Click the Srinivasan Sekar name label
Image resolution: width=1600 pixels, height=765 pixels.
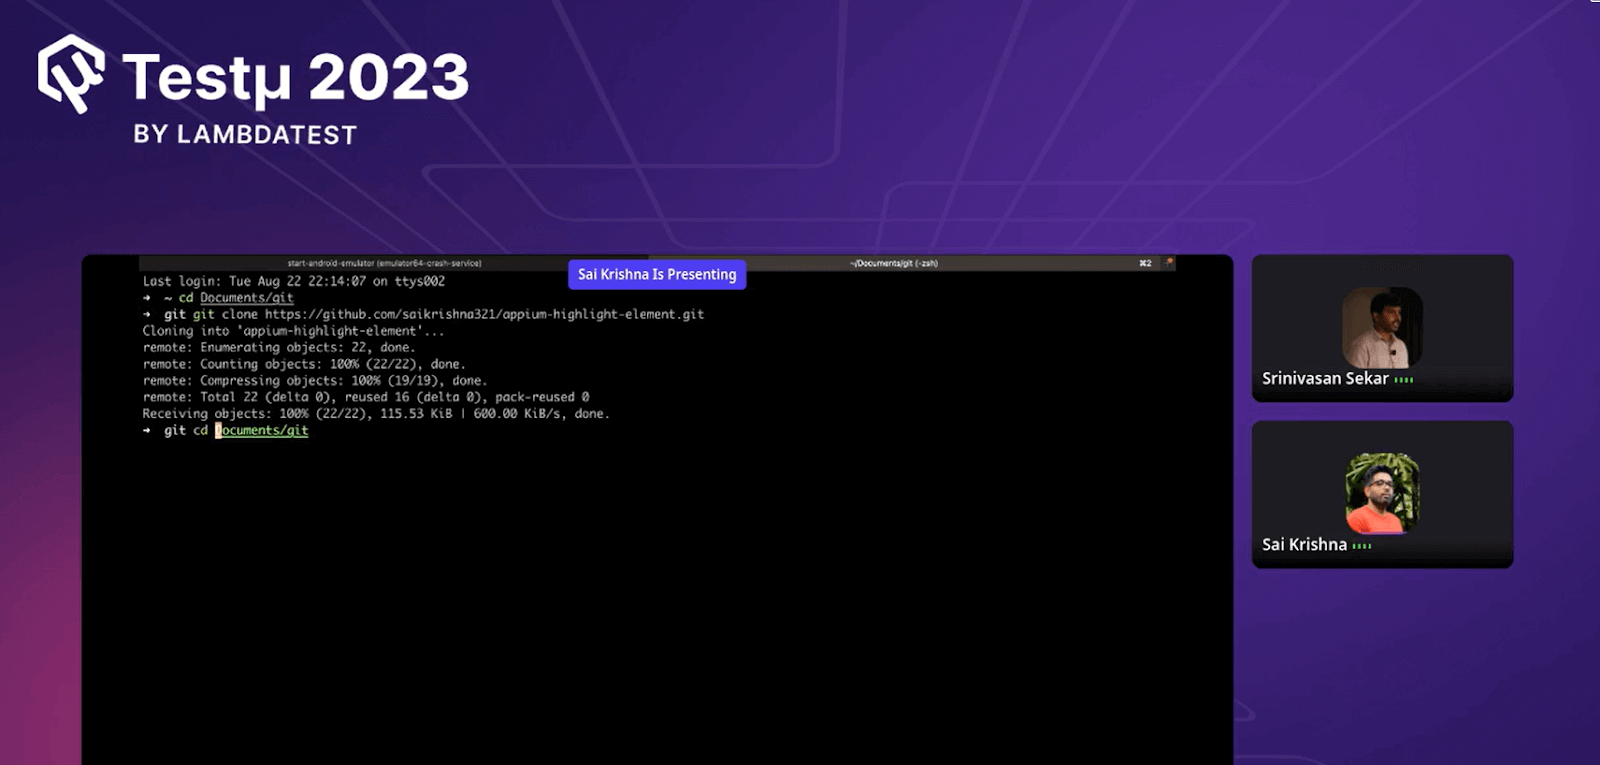point(1325,378)
